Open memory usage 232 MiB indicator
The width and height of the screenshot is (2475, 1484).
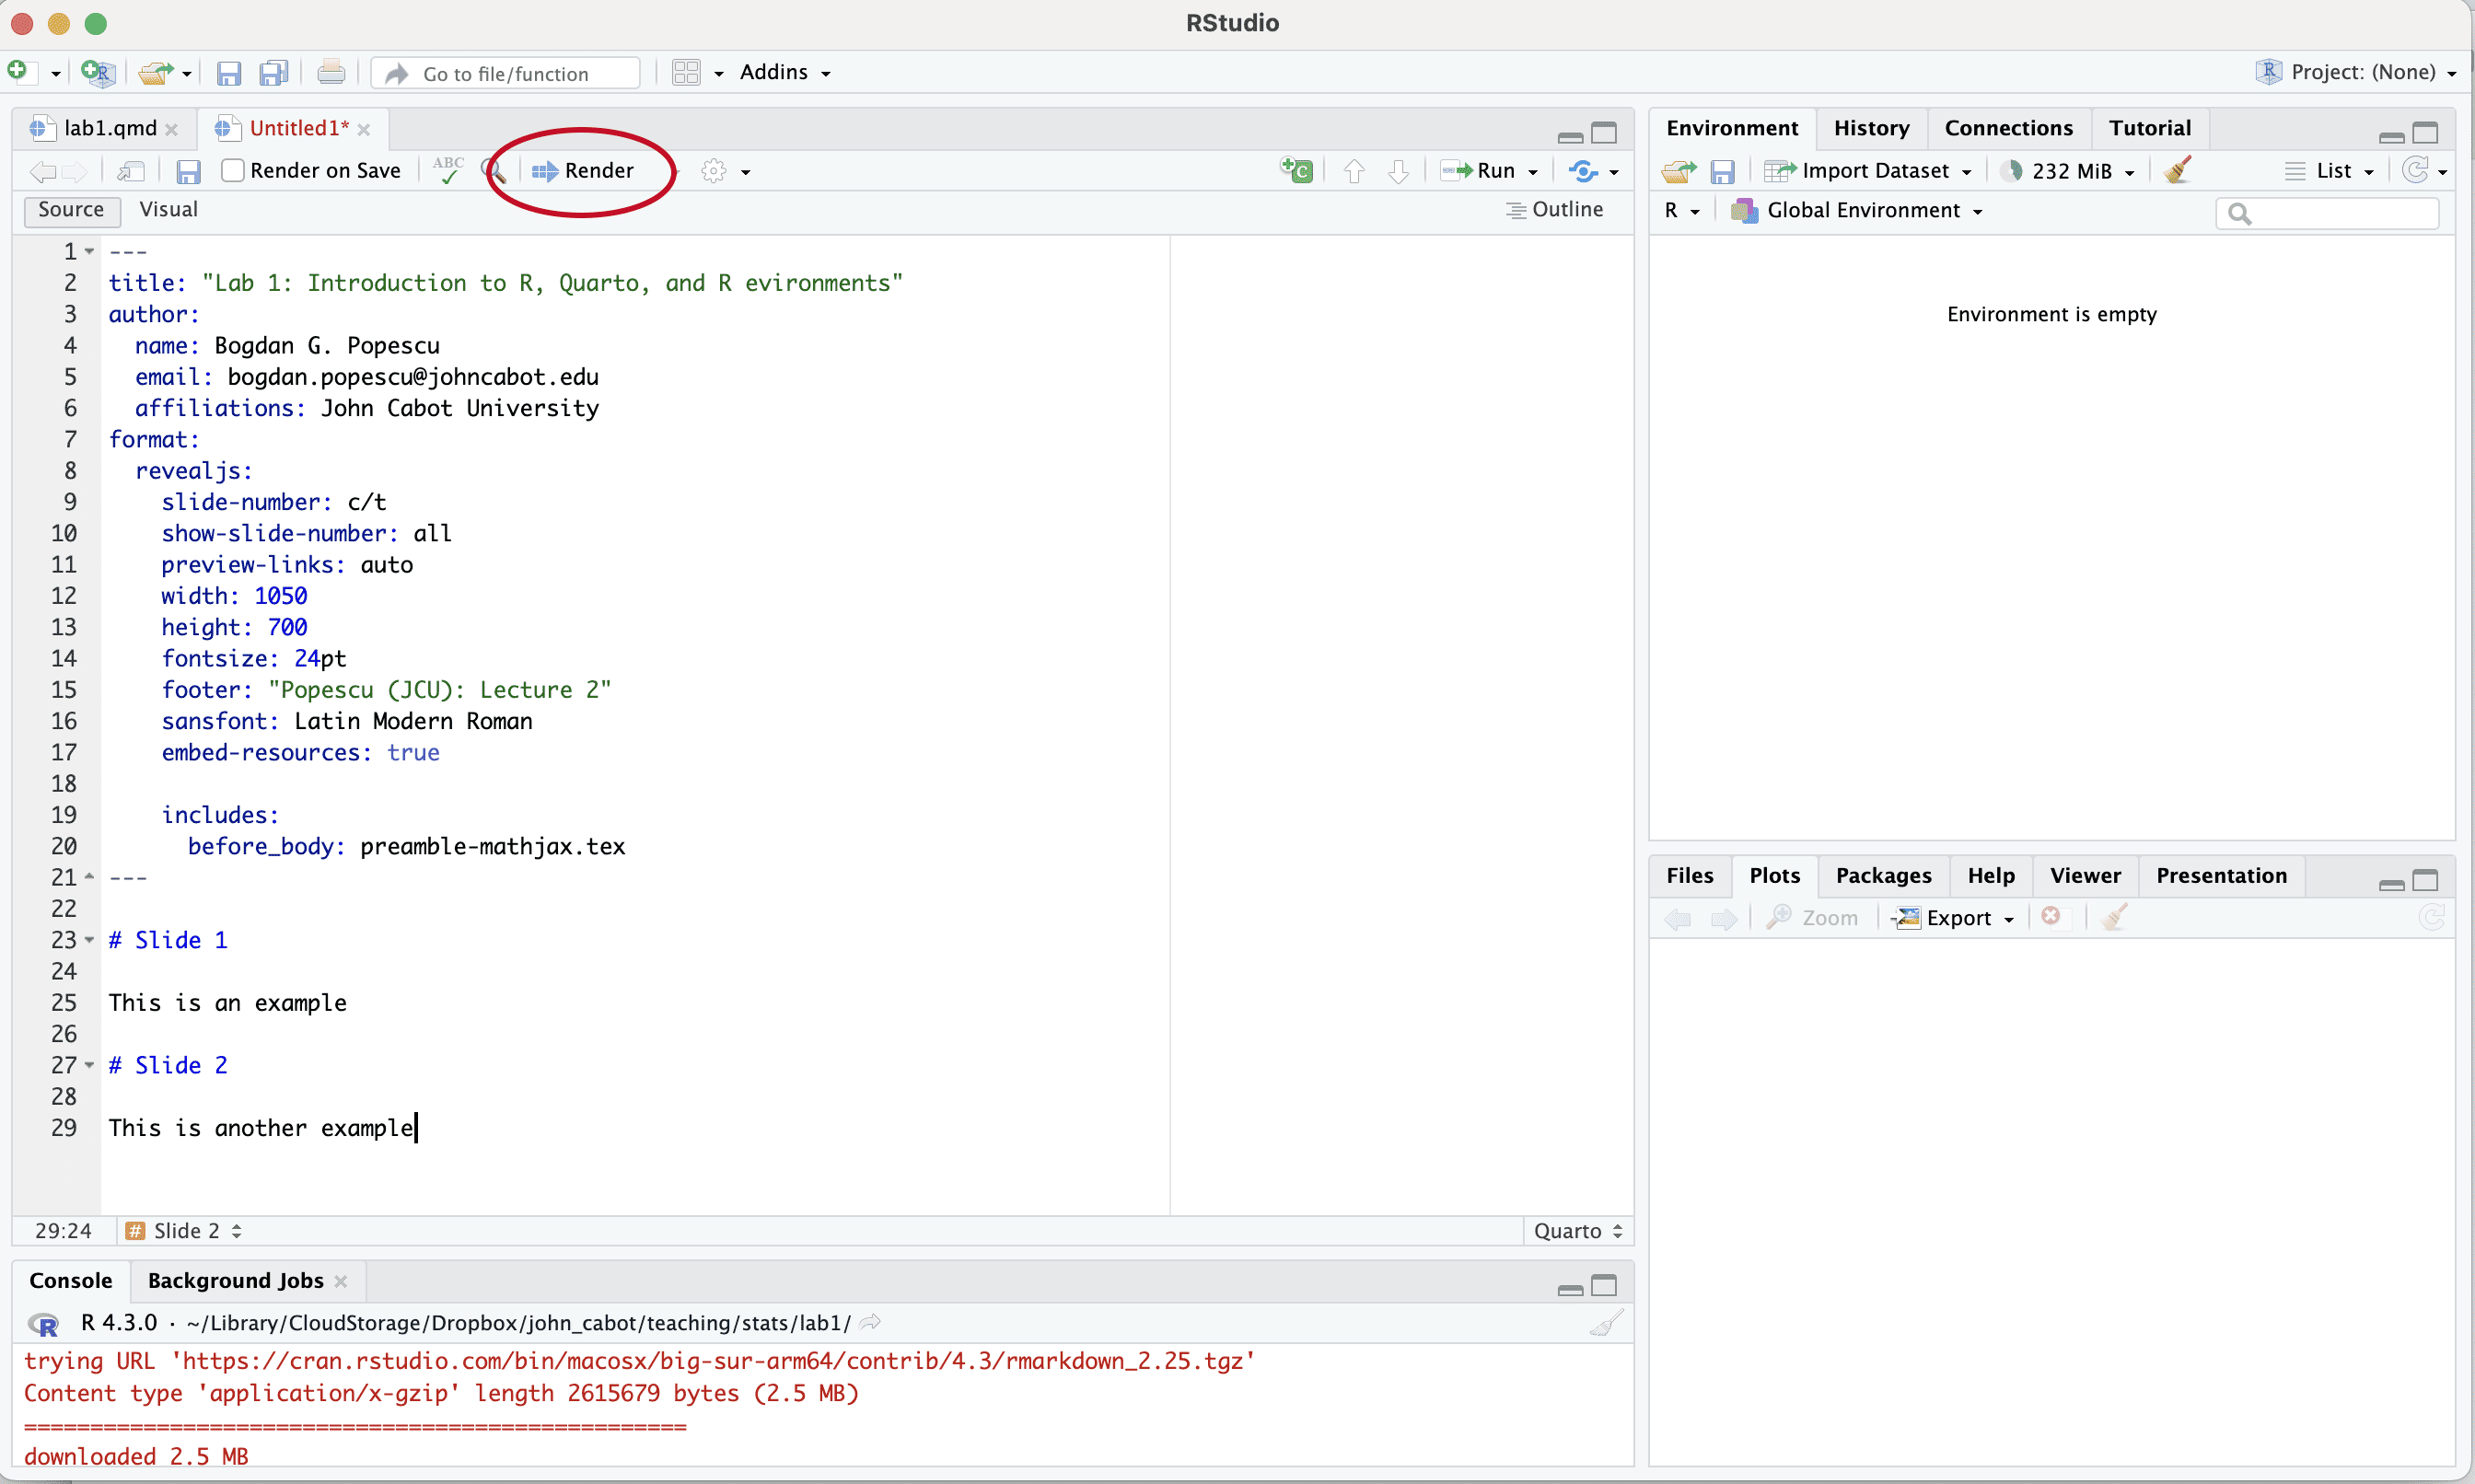(x=2068, y=171)
